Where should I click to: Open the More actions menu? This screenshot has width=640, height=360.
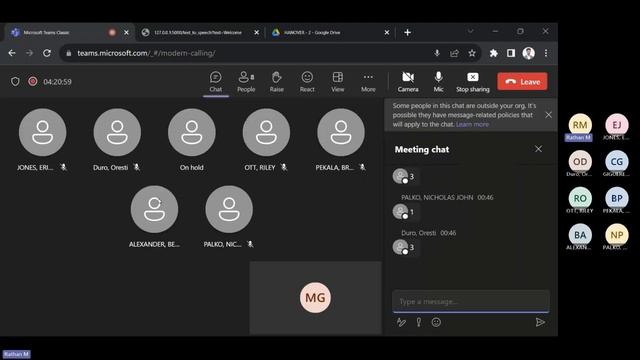[x=368, y=82]
